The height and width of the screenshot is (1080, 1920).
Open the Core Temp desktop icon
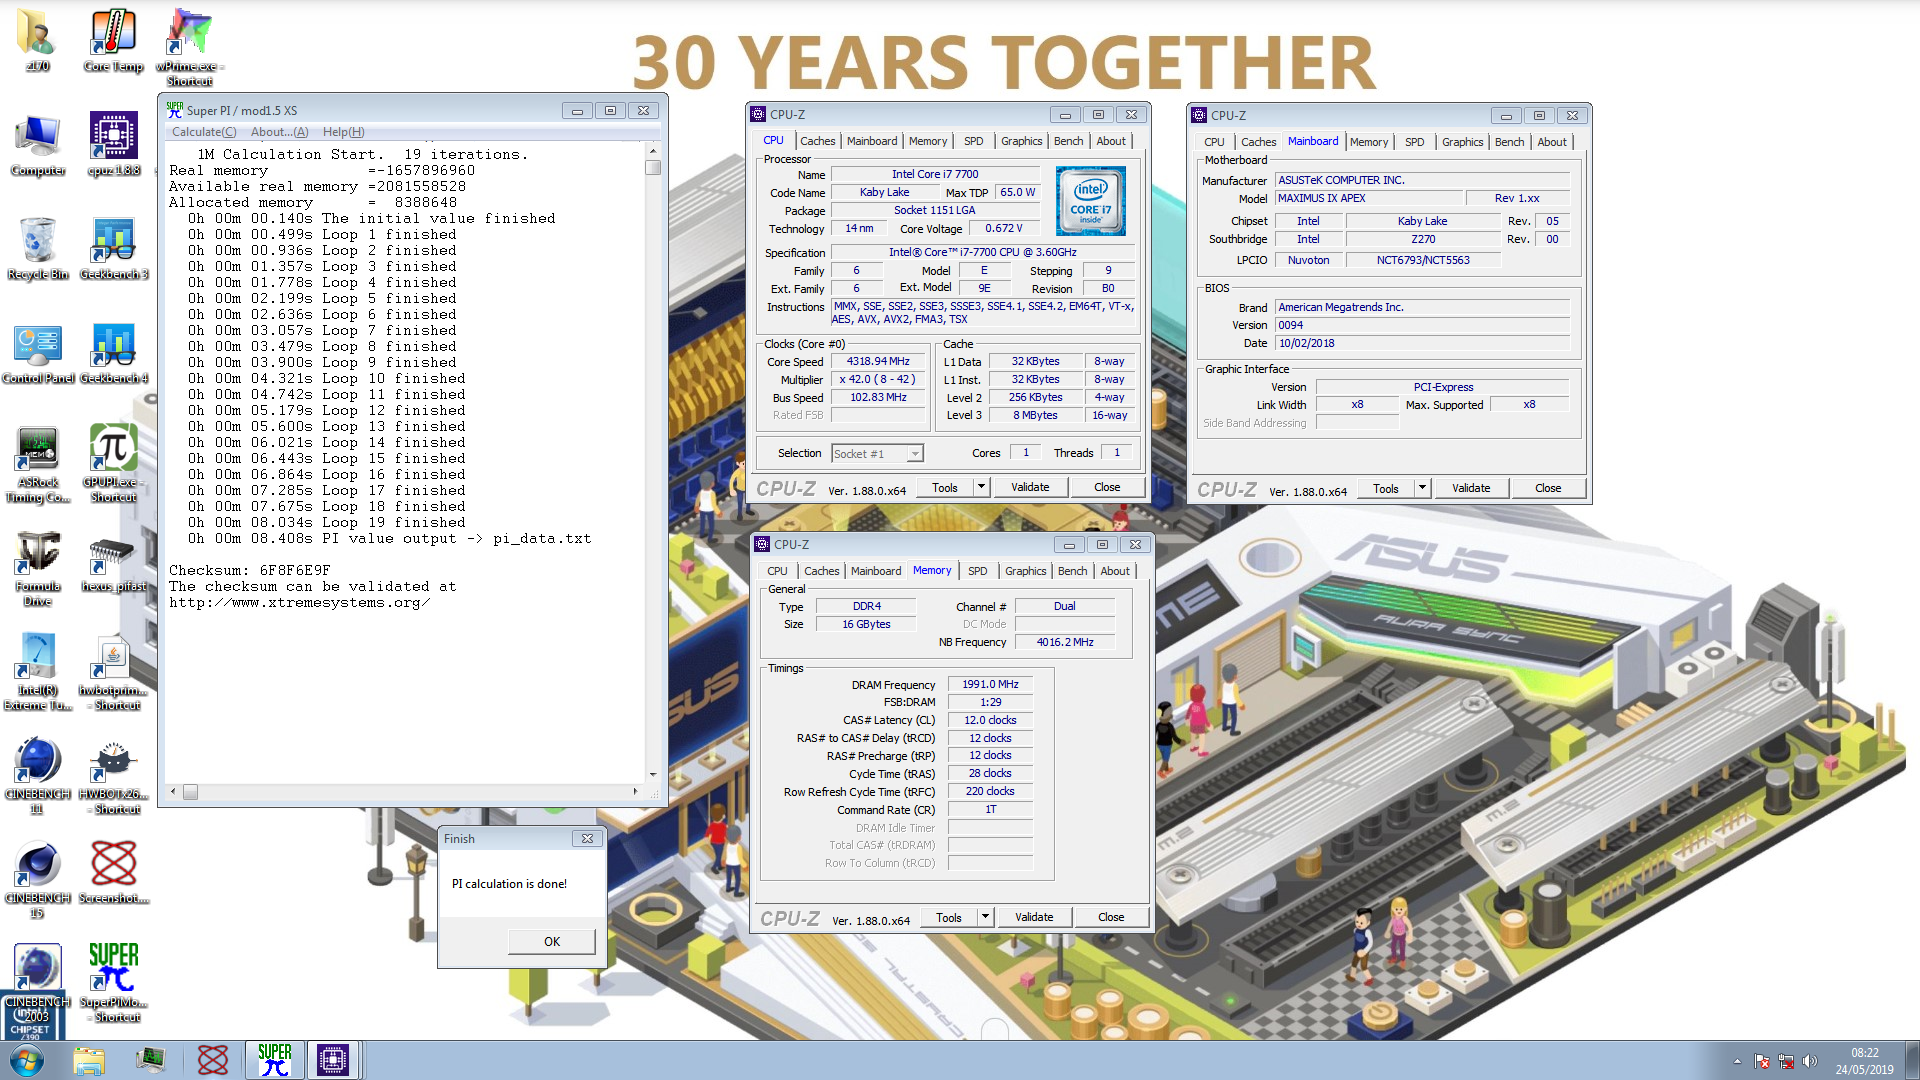click(113, 40)
